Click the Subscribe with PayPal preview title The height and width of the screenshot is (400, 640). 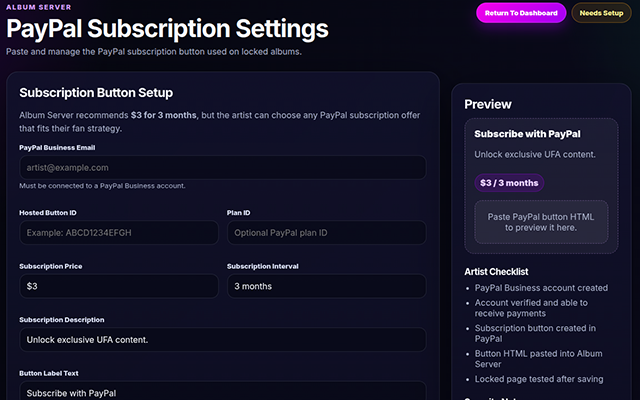pyautogui.click(x=527, y=134)
